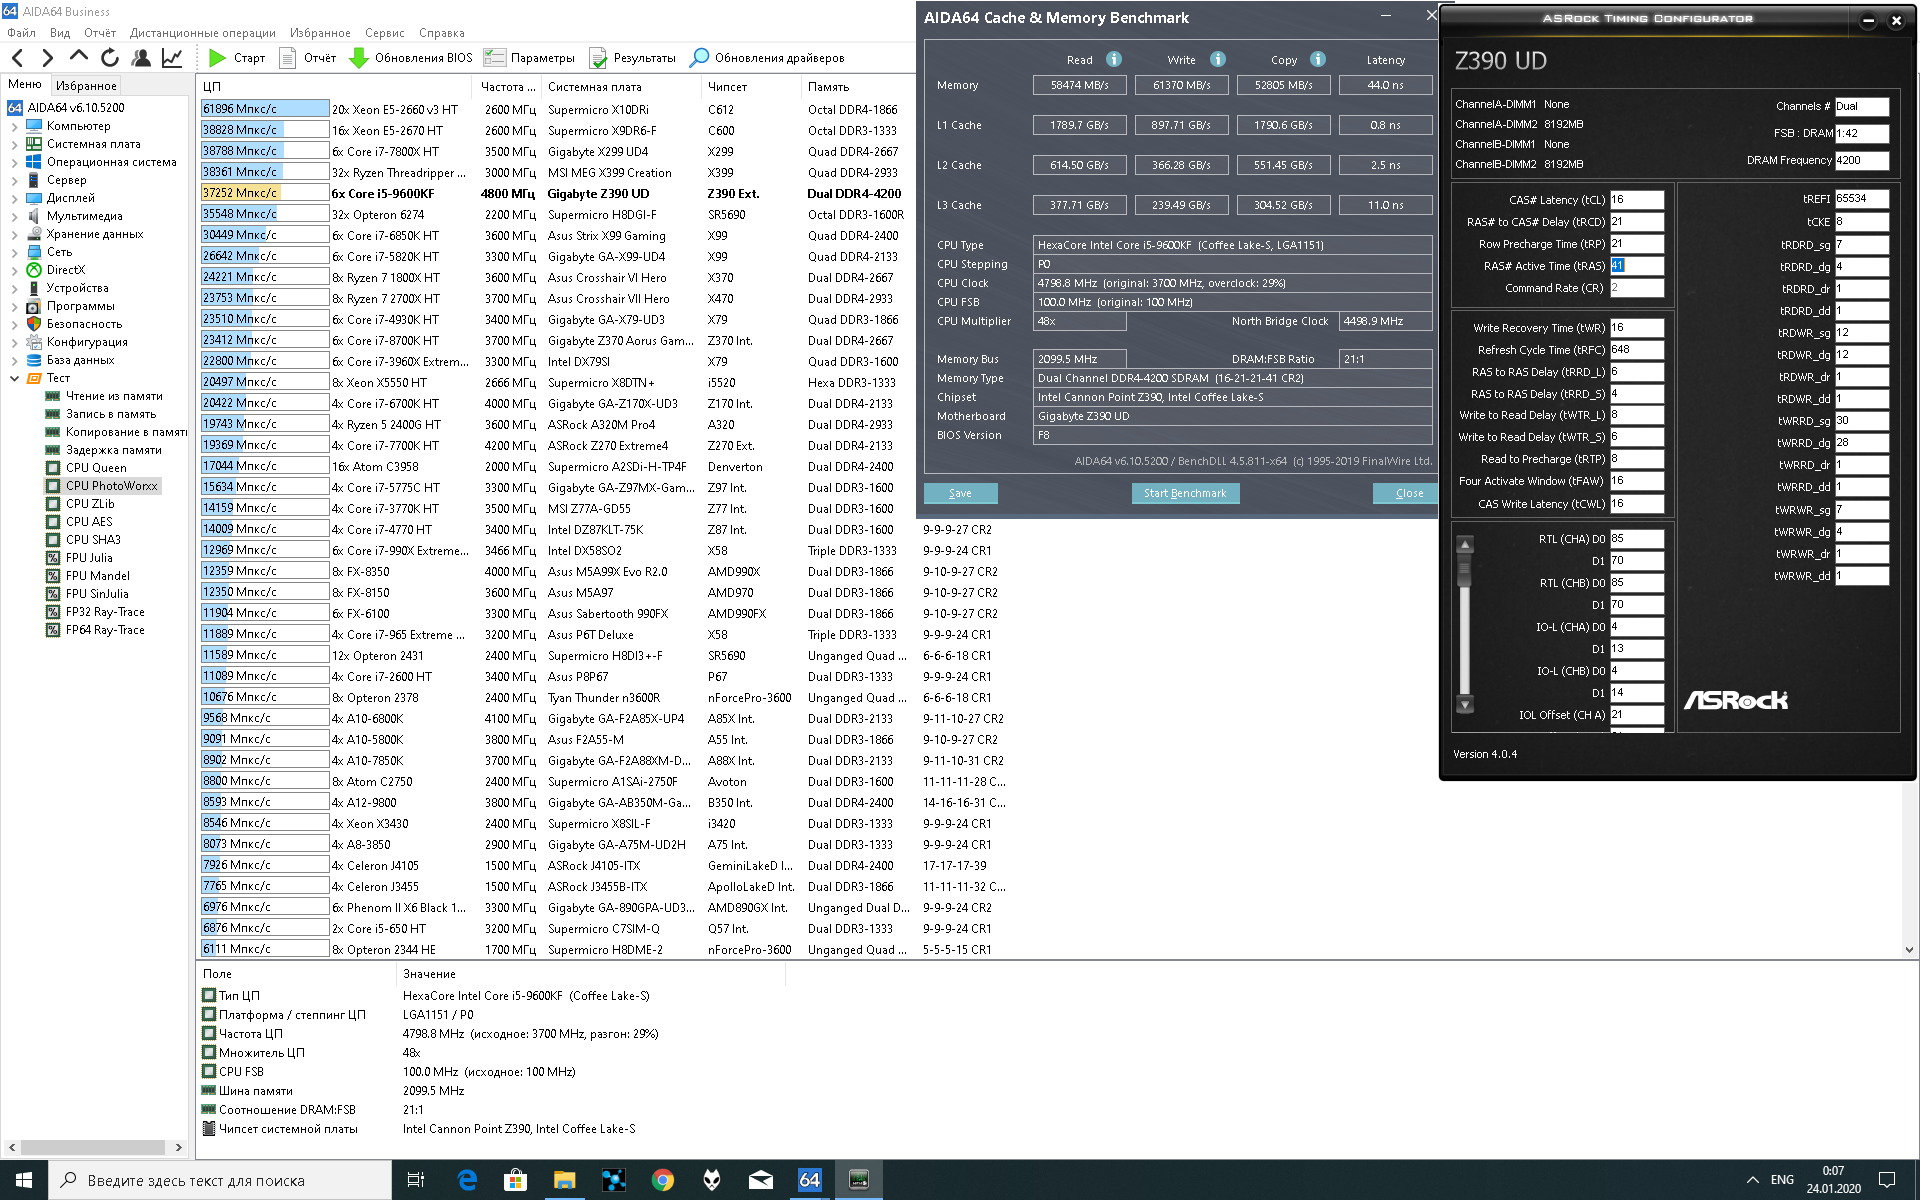Click the green Start benchmark play icon
The height and width of the screenshot is (1200, 1920).
[x=217, y=58]
